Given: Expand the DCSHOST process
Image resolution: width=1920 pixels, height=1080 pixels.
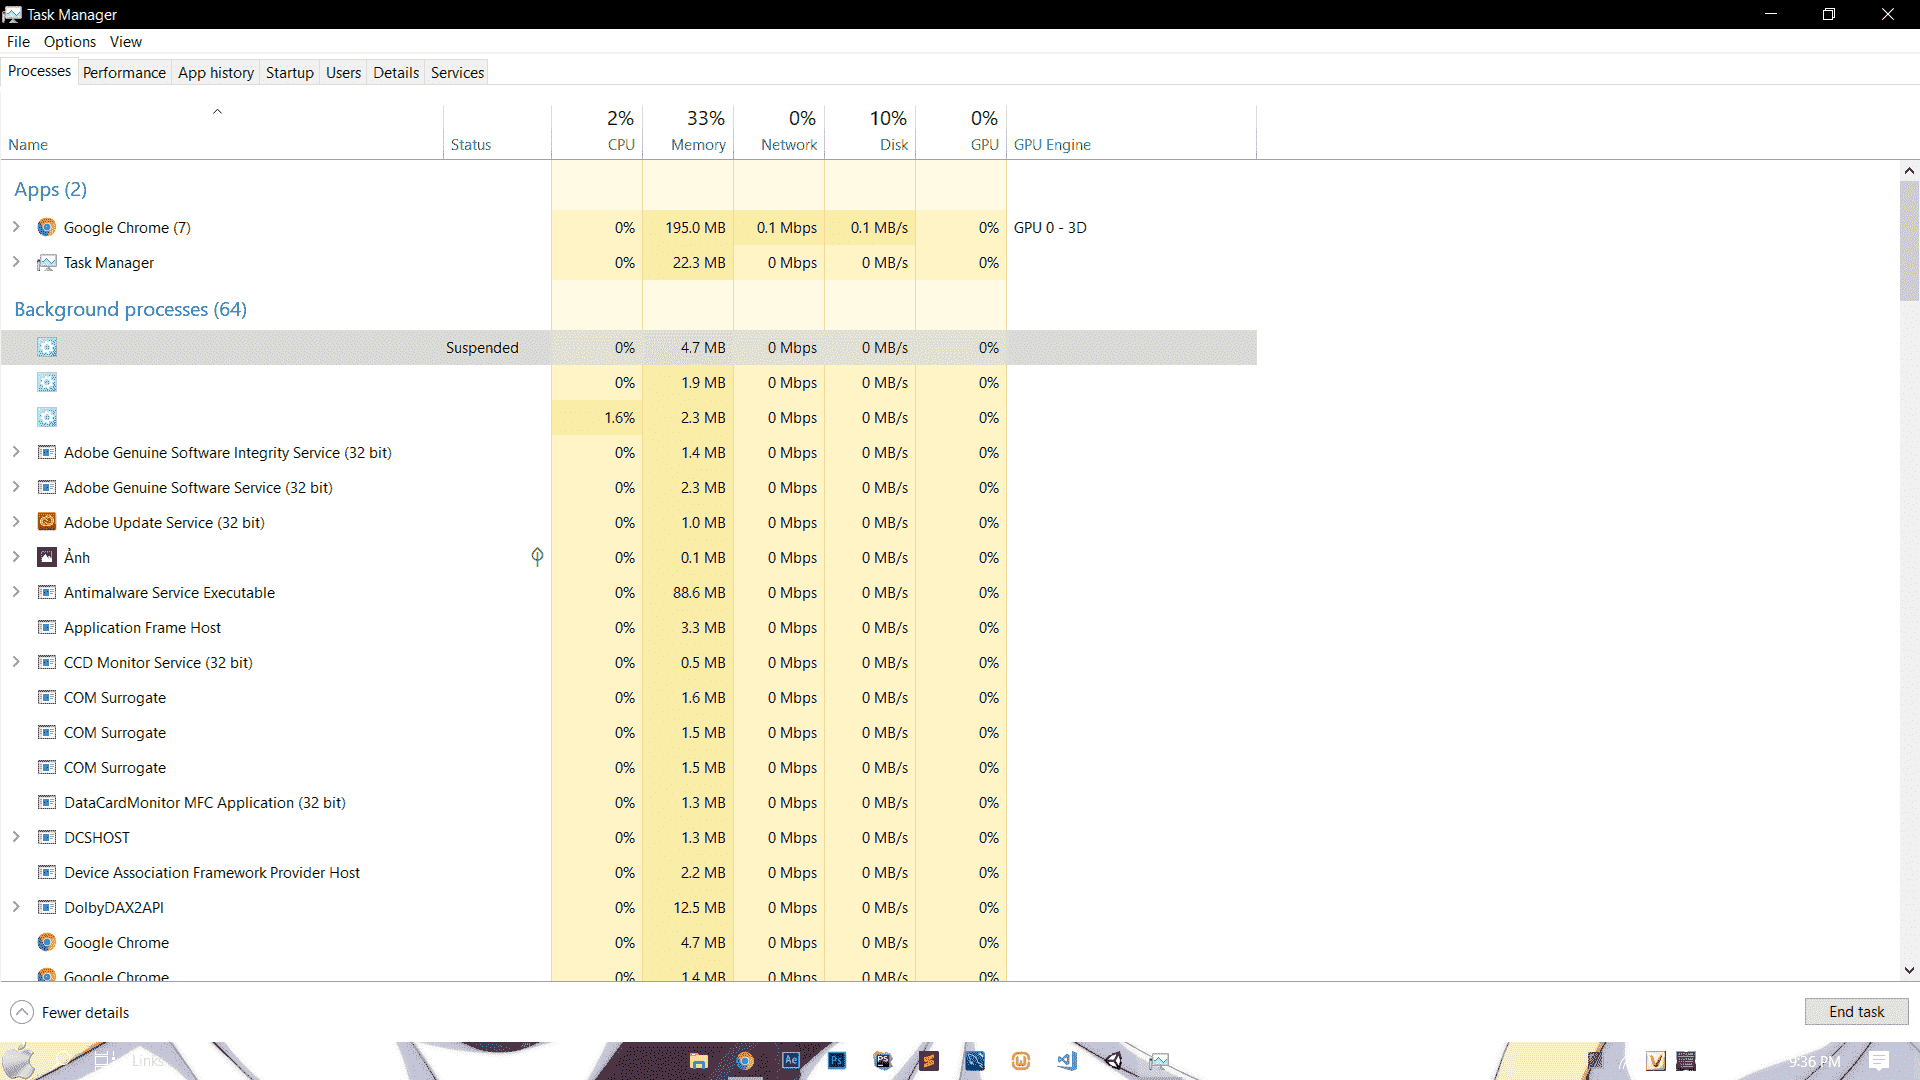Looking at the screenshot, I should [x=16, y=837].
